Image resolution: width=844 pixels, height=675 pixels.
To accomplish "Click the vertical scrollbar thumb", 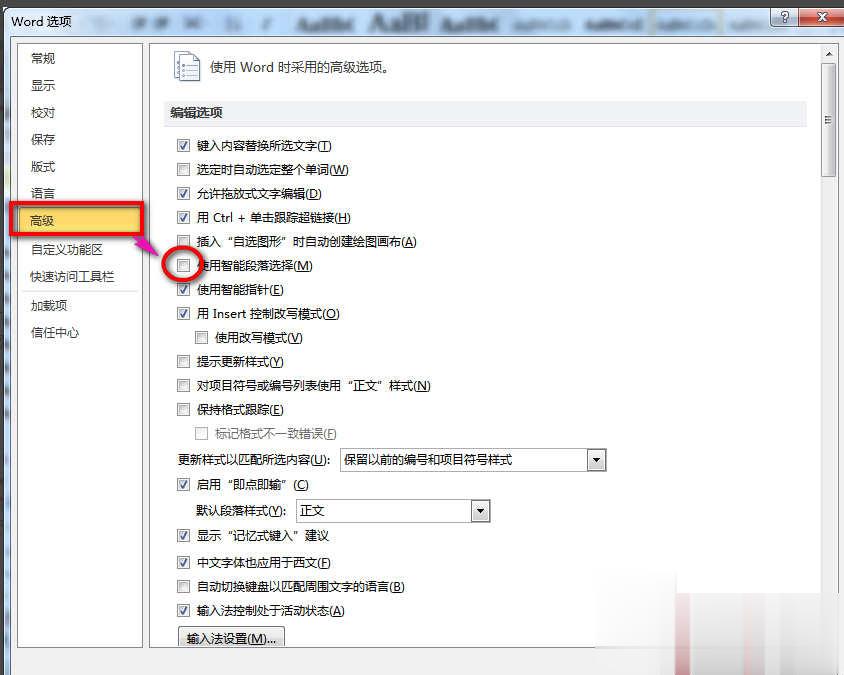I will (x=828, y=120).
